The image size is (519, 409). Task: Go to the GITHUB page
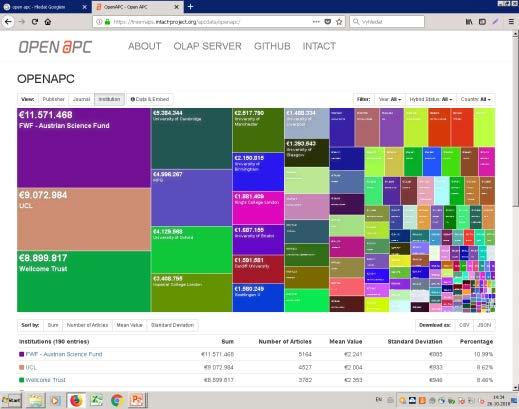coord(272,46)
